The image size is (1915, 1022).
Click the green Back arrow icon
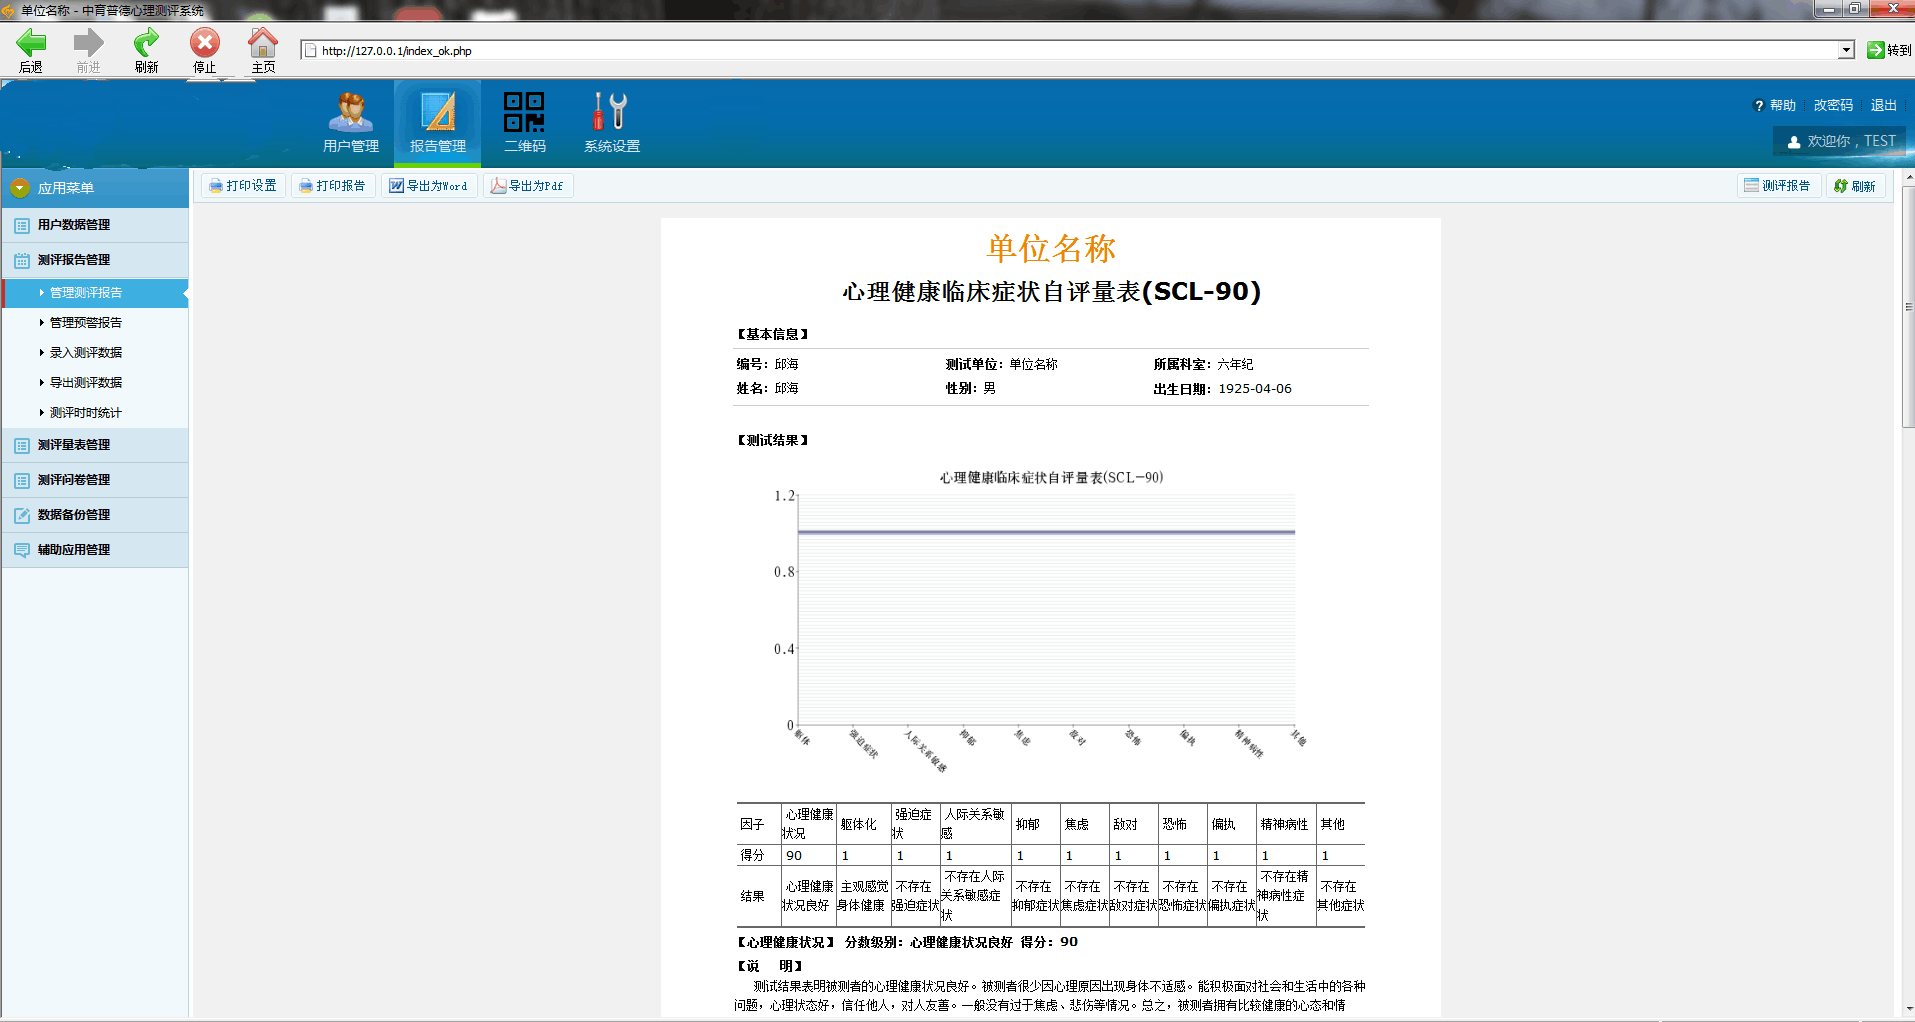pyautogui.click(x=31, y=43)
